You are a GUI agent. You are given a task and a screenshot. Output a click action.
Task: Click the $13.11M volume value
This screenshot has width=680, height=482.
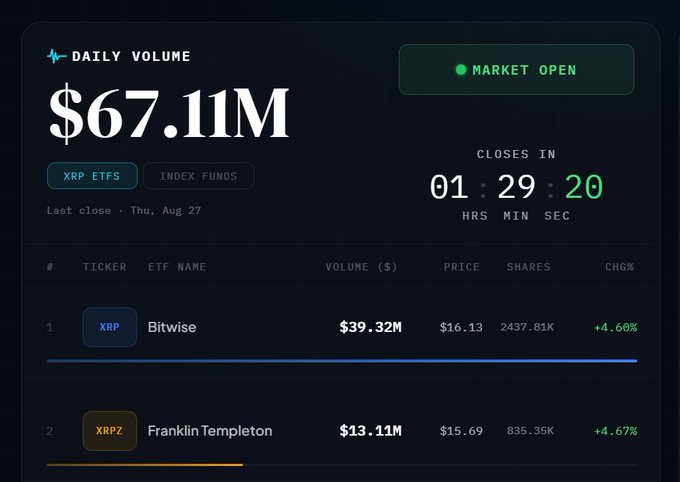click(370, 431)
